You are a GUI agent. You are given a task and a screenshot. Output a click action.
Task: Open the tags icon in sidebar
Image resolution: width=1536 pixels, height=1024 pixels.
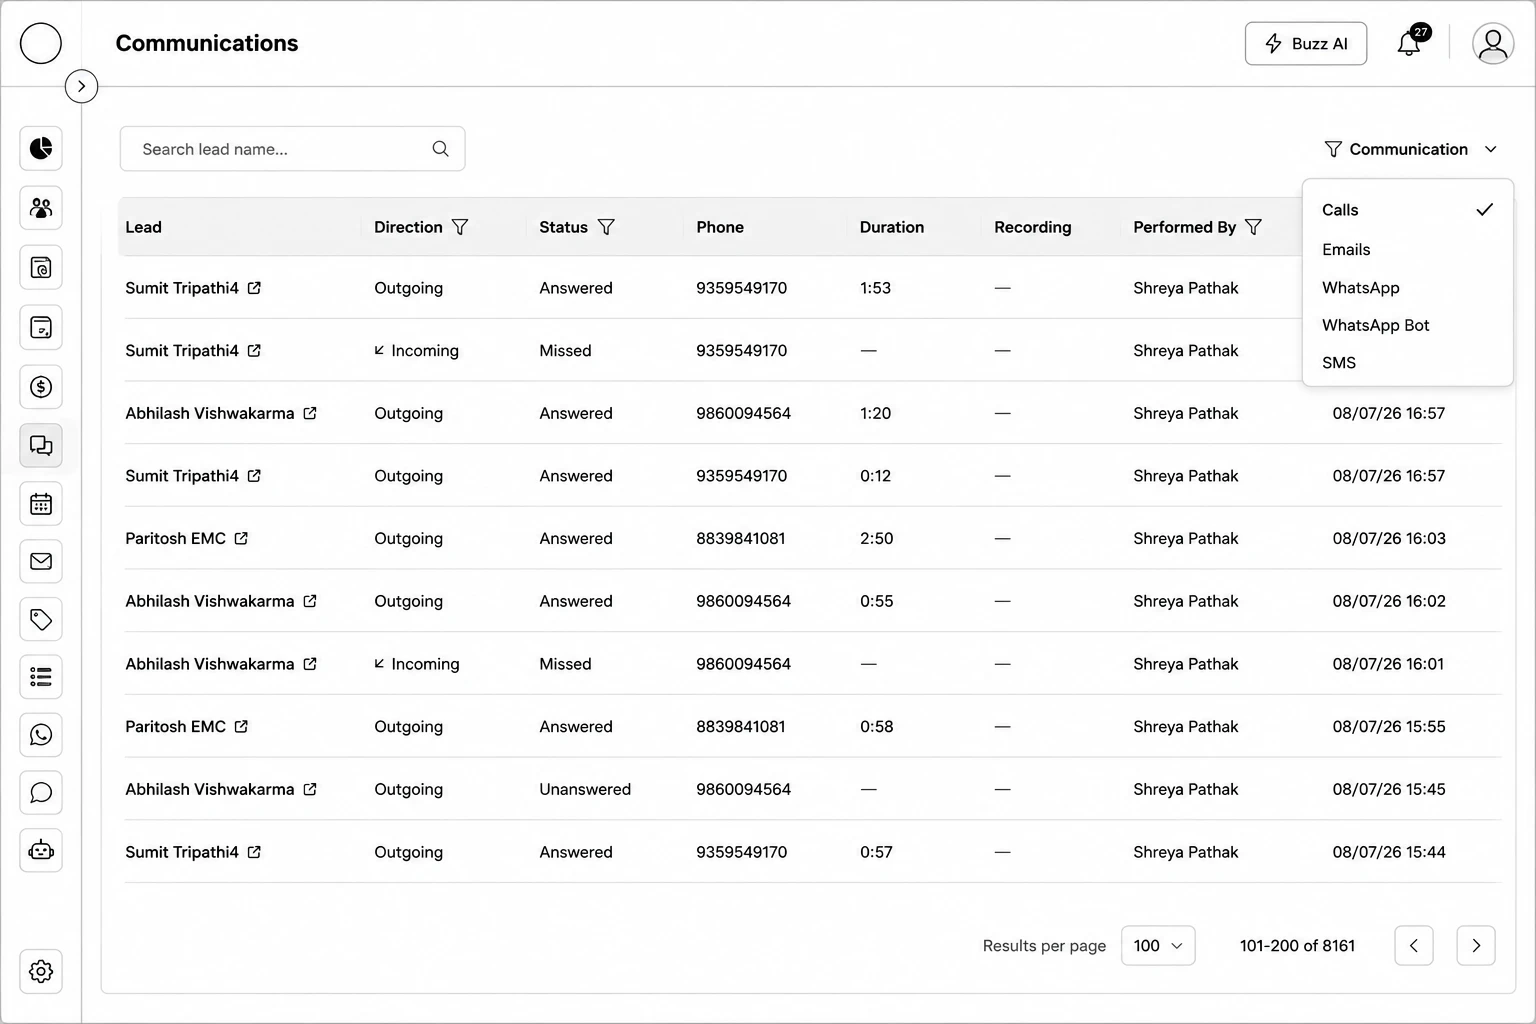click(x=41, y=620)
